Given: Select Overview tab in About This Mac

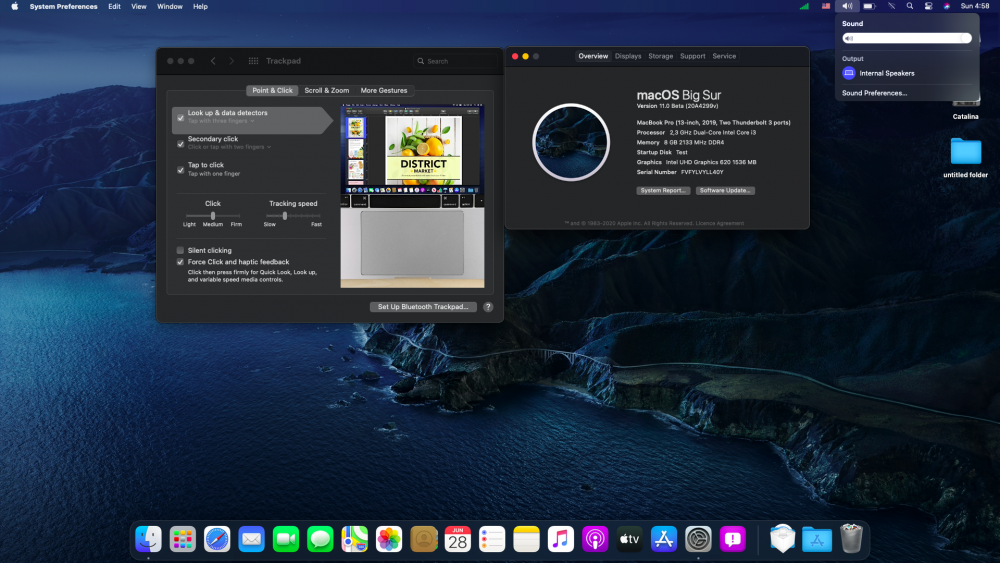Looking at the screenshot, I should point(593,56).
